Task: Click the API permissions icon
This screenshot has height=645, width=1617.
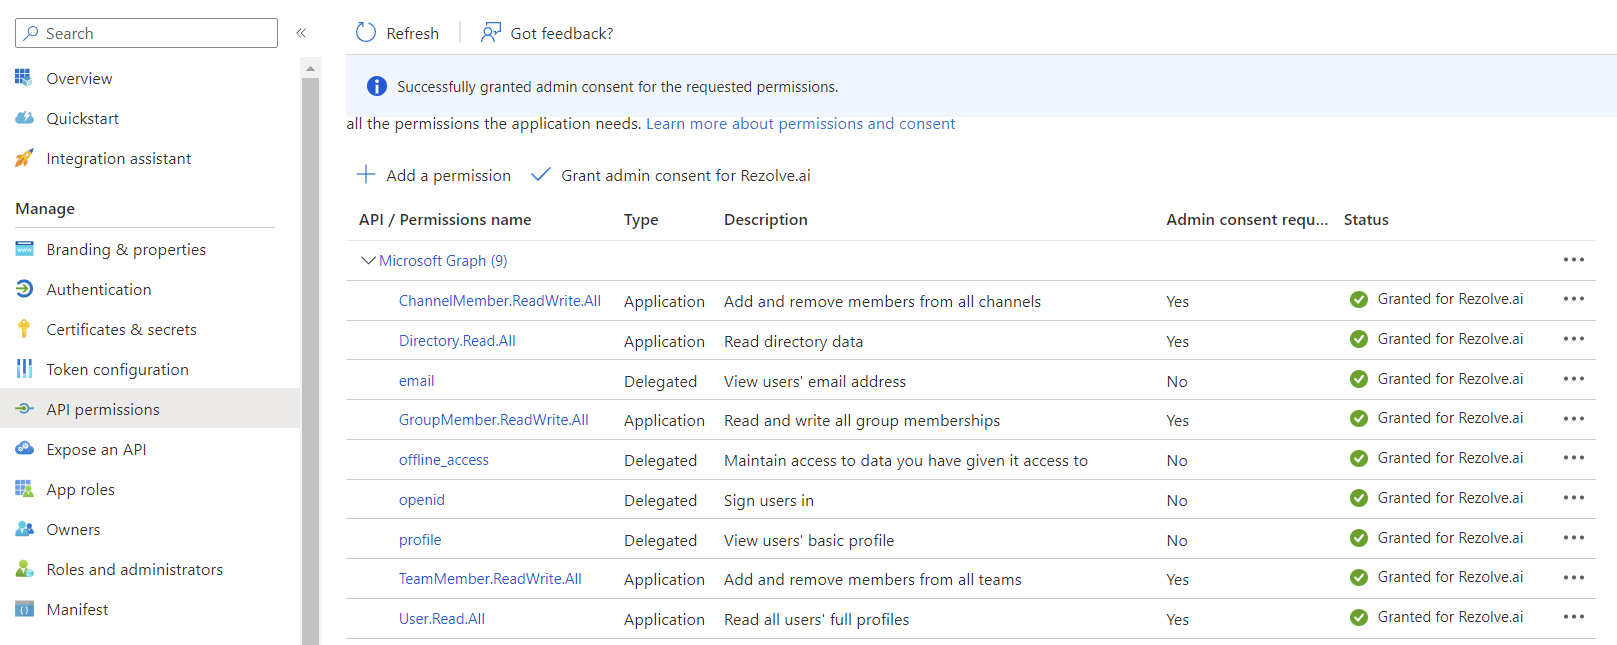Action: (24, 409)
